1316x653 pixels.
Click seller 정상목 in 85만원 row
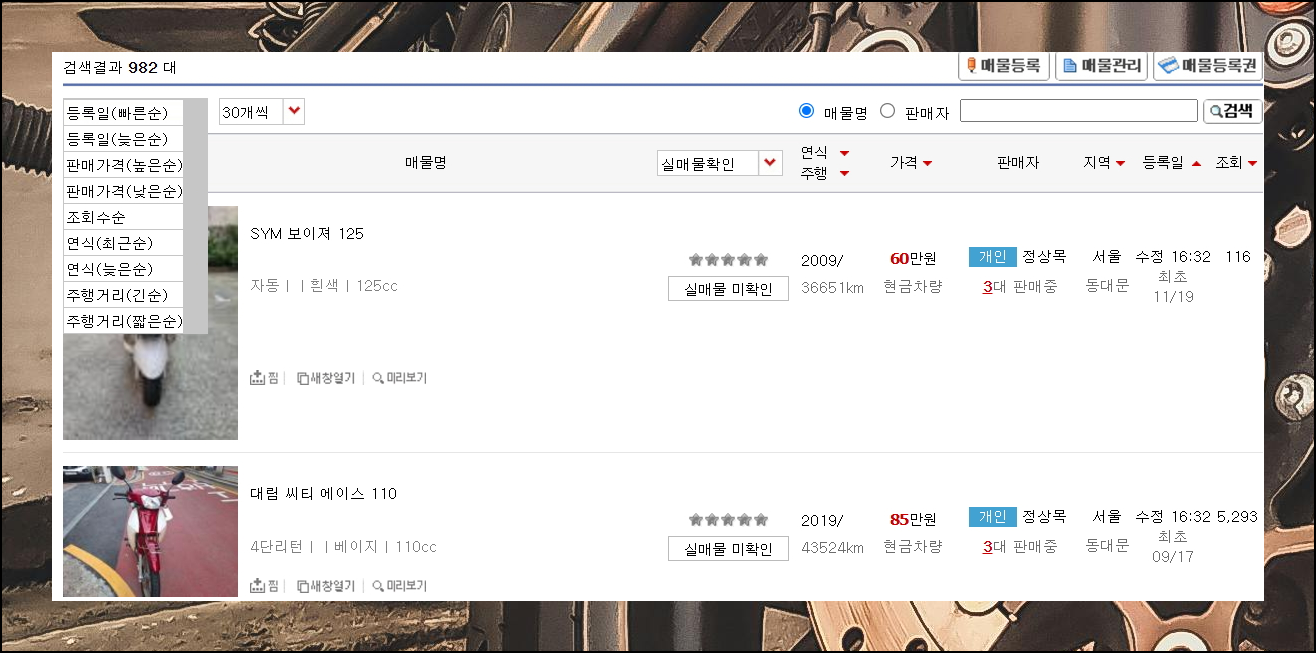[1044, 517]
